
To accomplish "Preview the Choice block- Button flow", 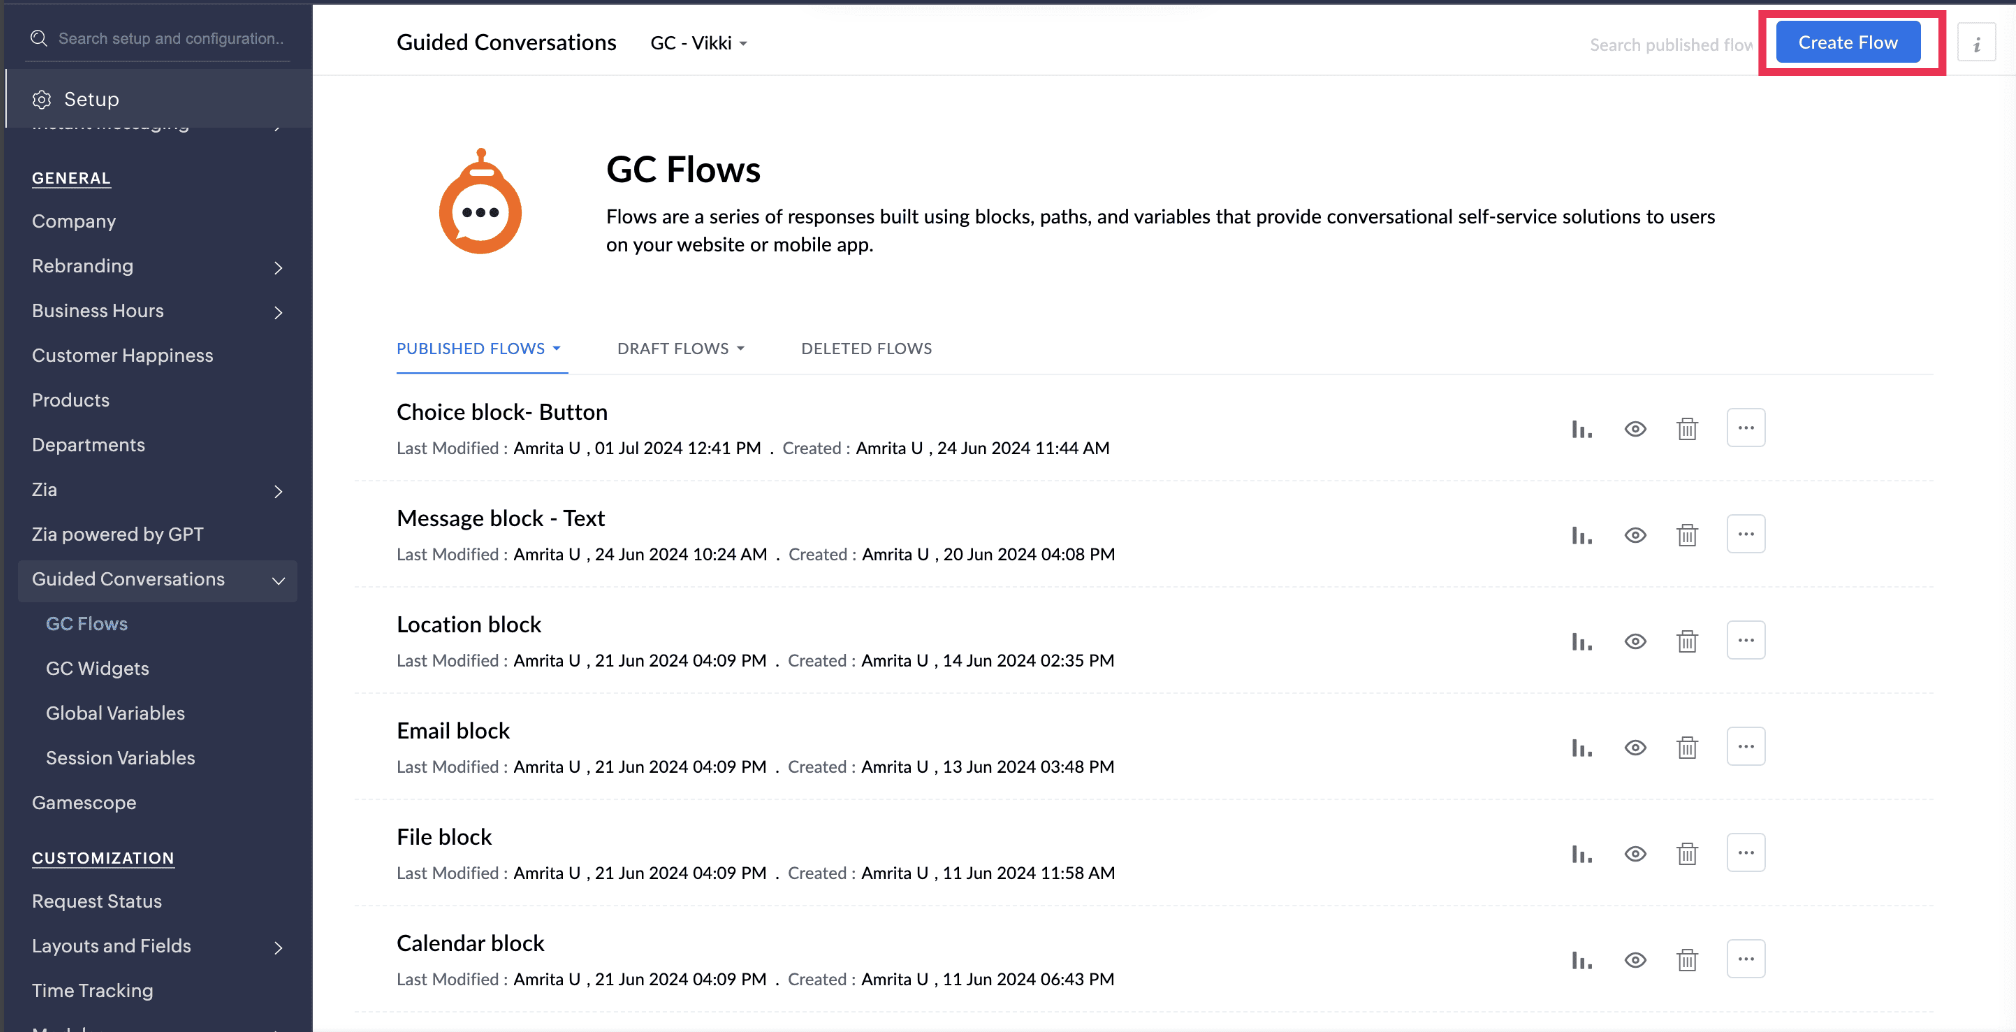I will point(1635,429).
